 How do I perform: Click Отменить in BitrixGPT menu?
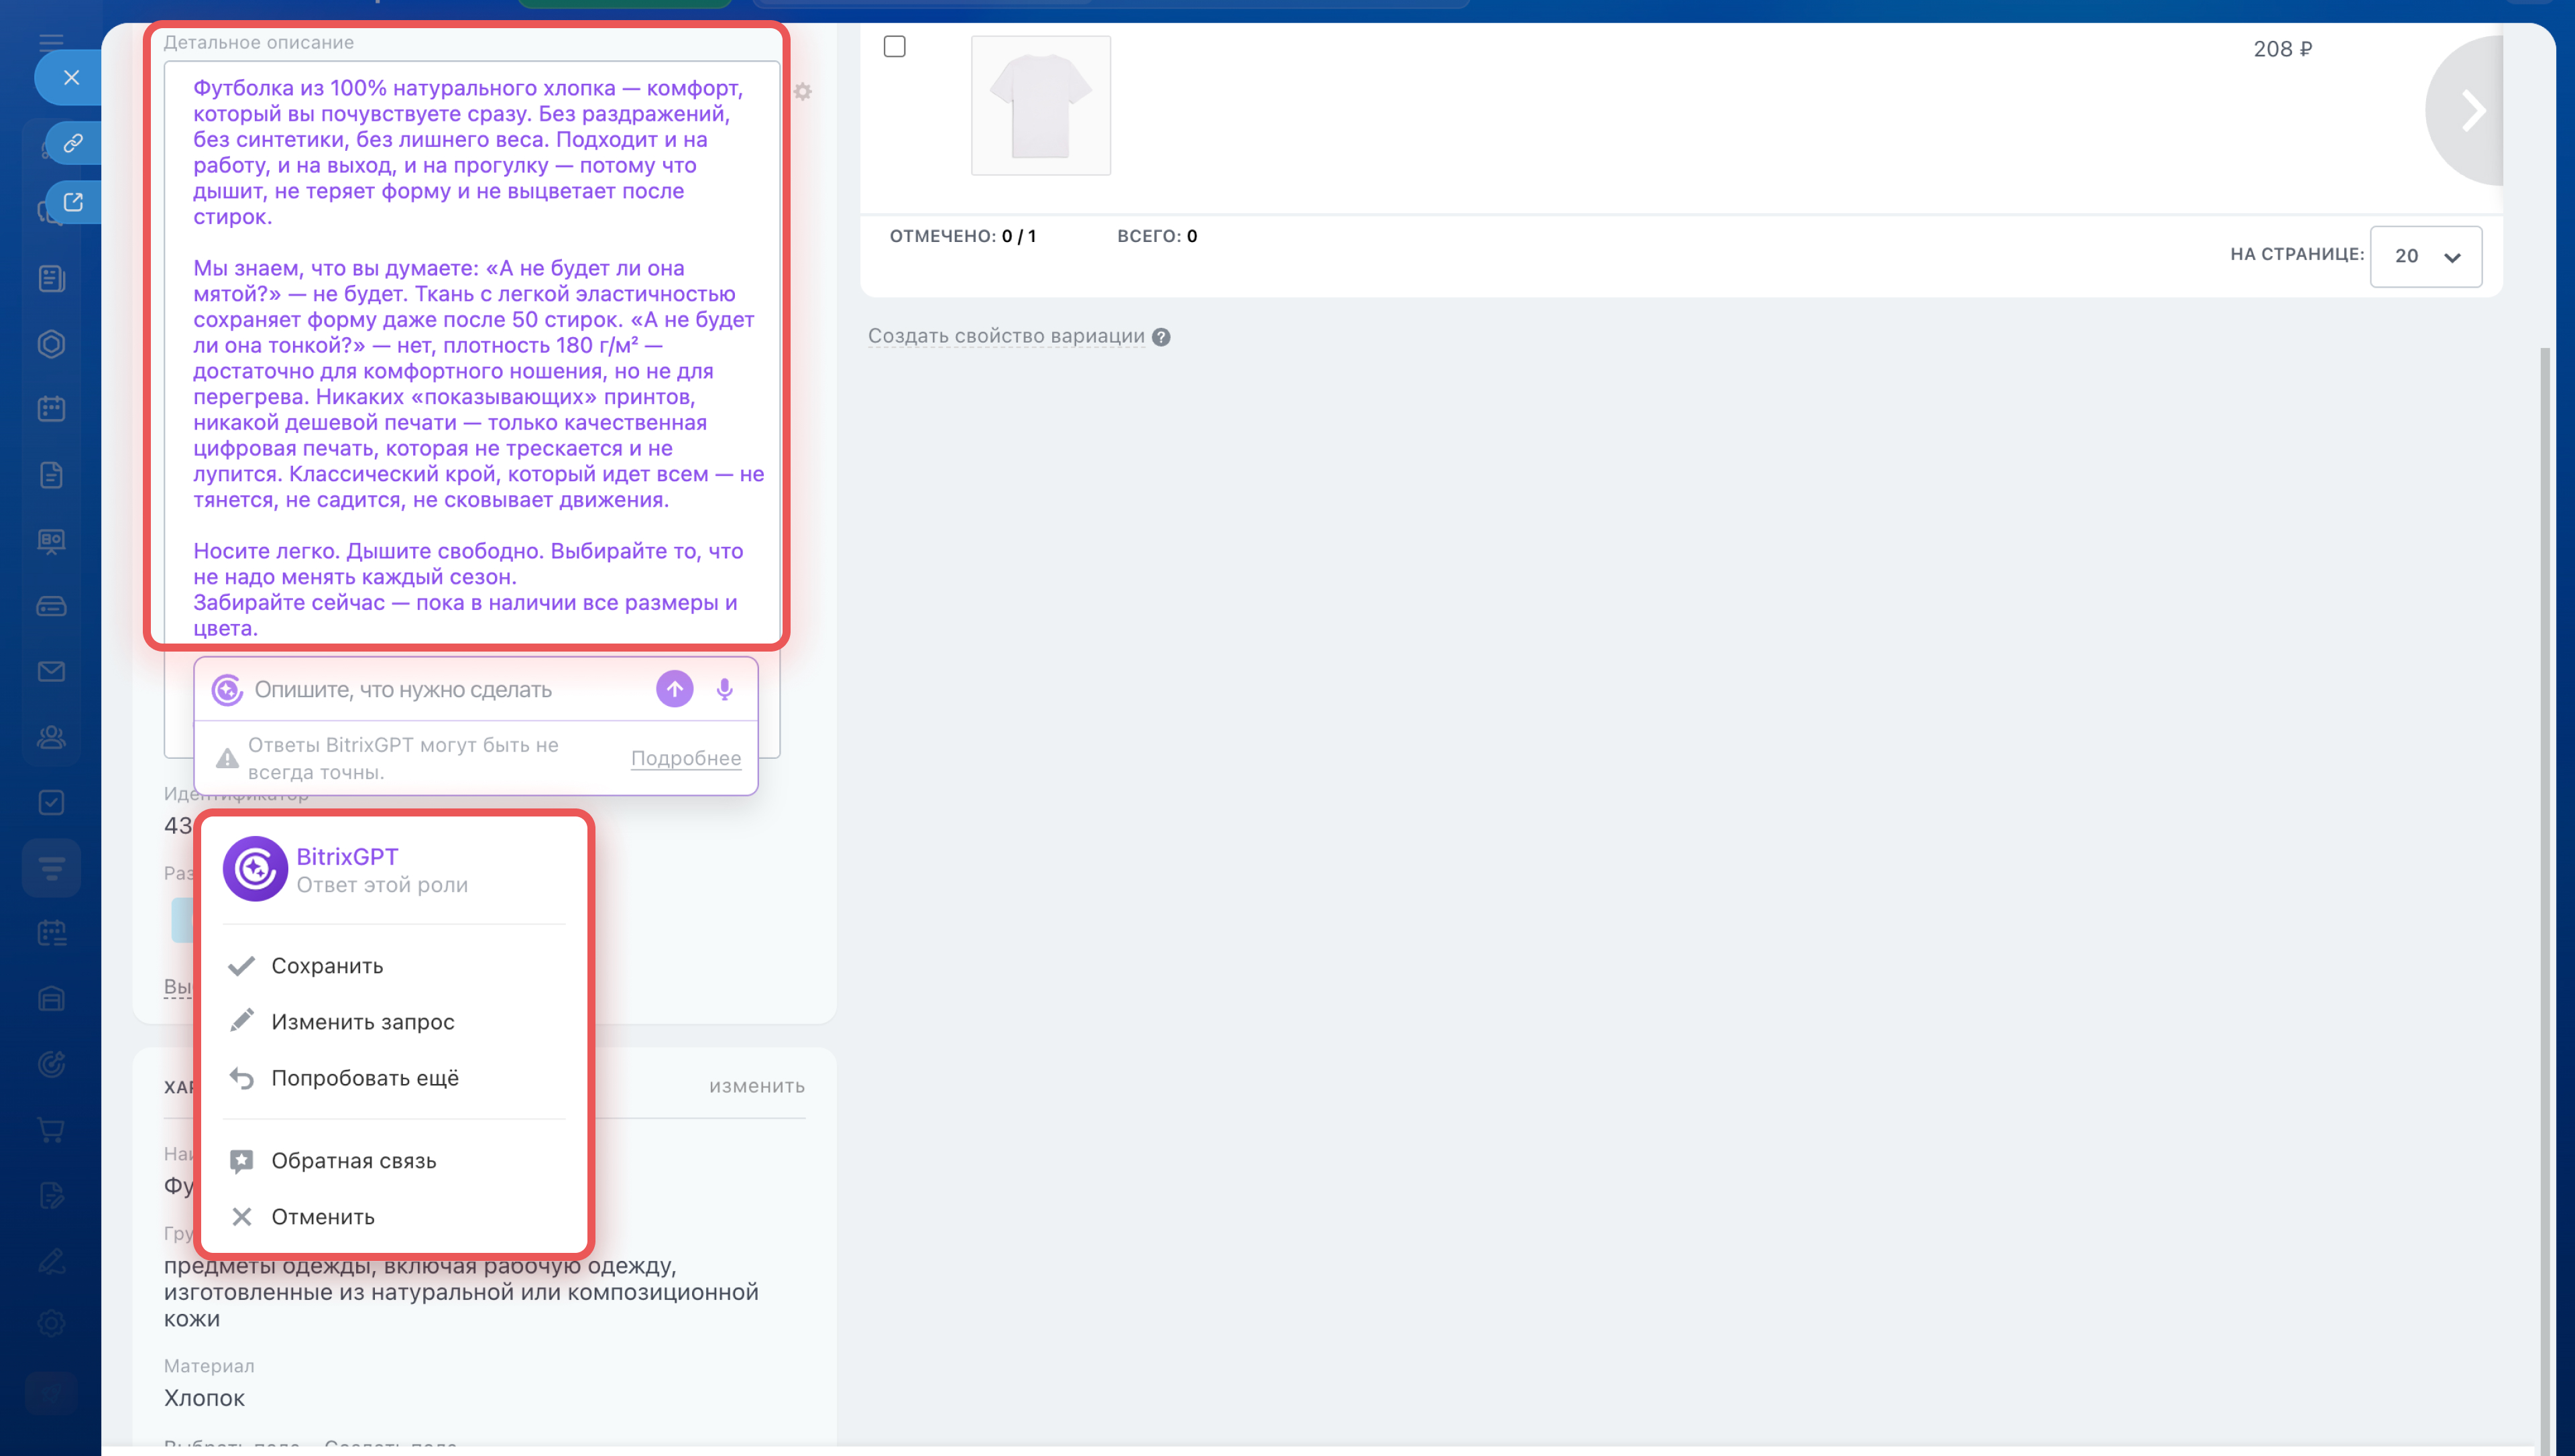[322, 1217]
